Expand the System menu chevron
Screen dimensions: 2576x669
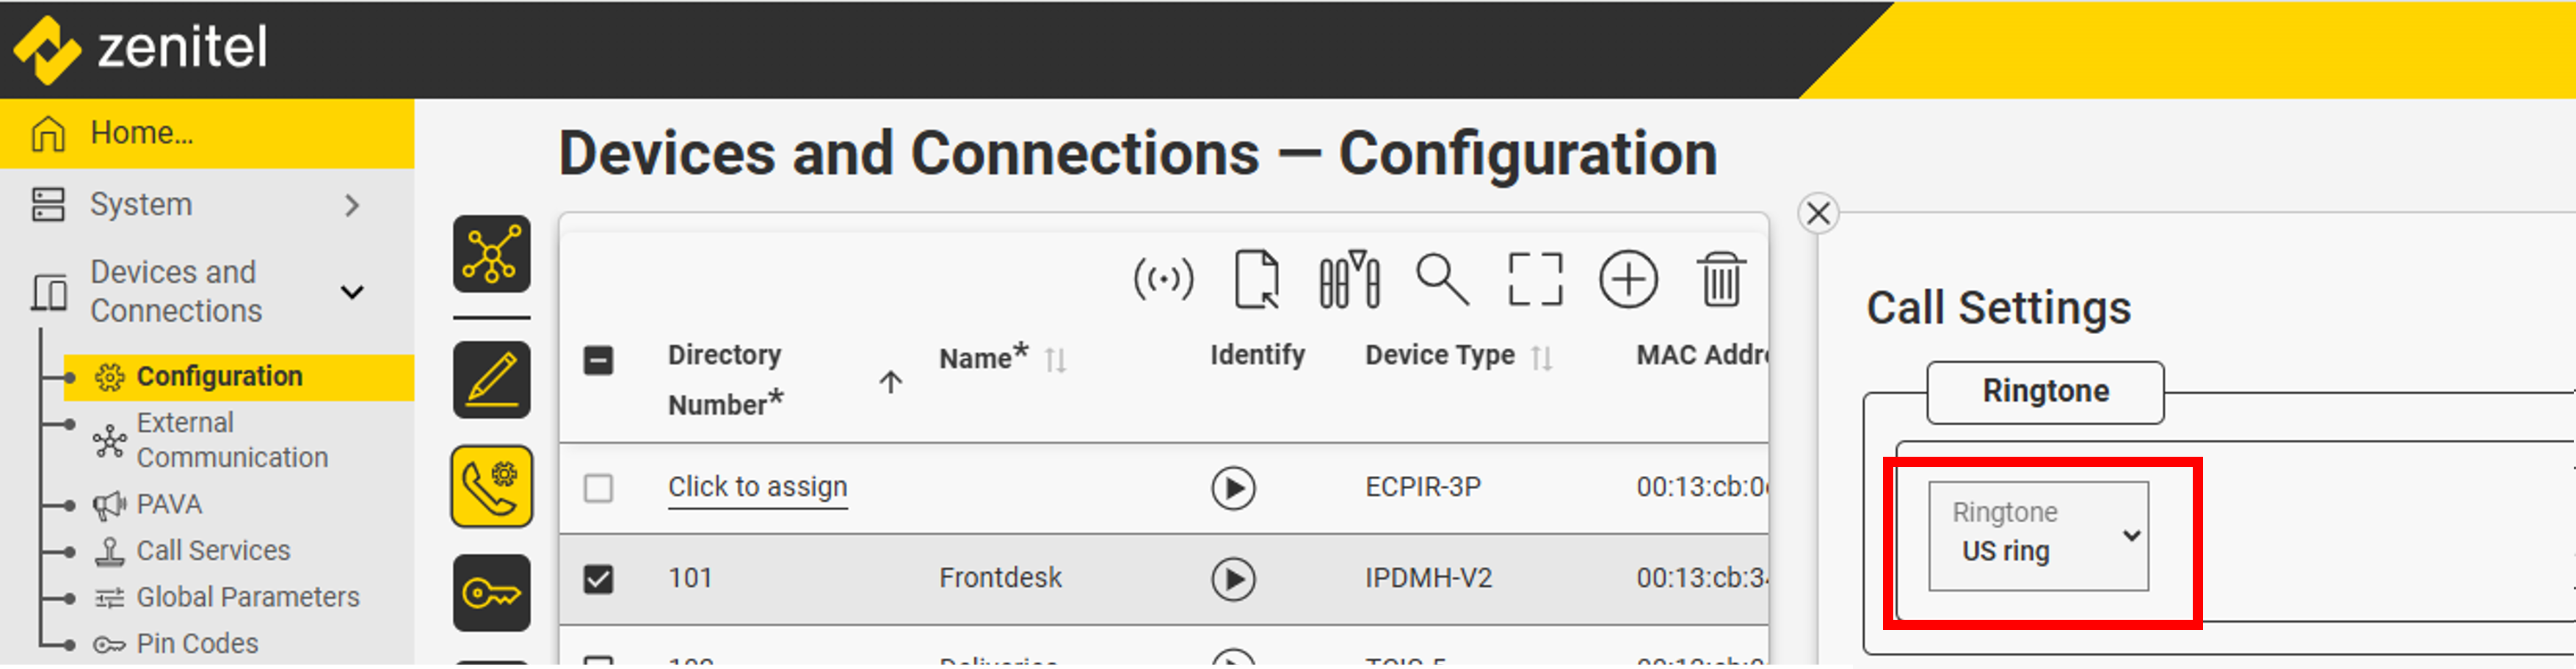[351, 206]
